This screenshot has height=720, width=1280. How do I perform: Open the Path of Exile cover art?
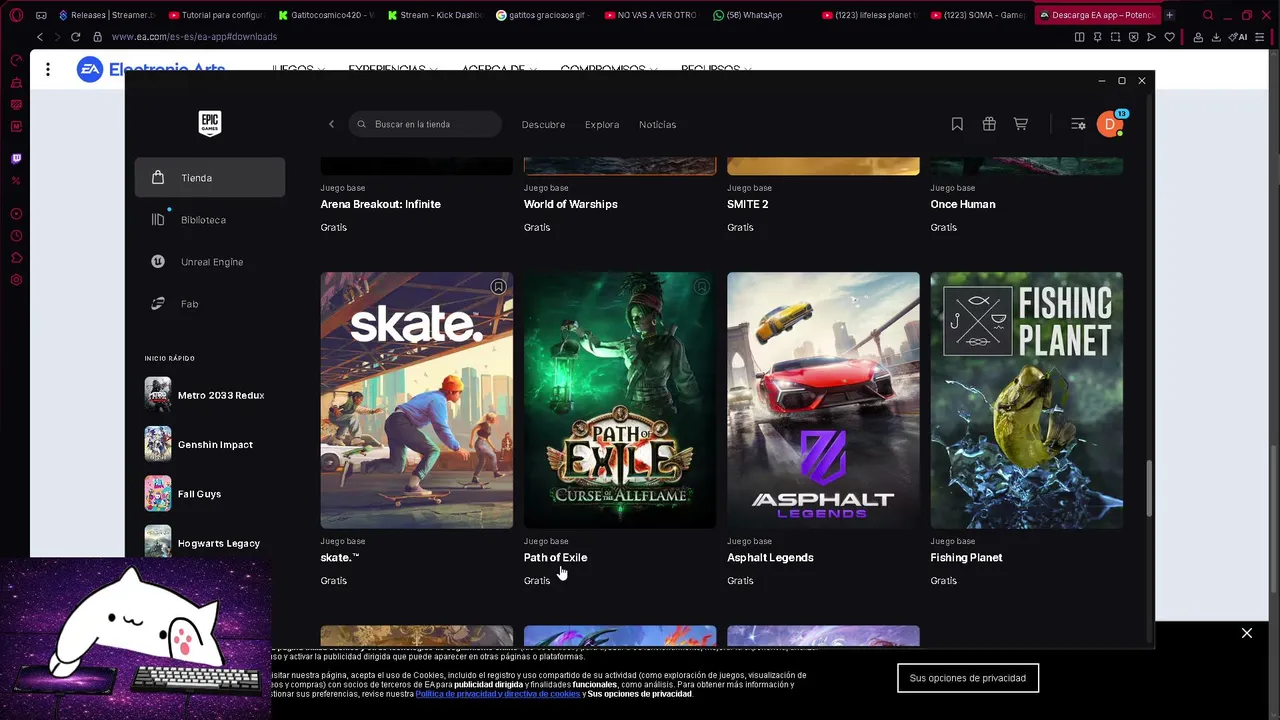coord(620,400)
